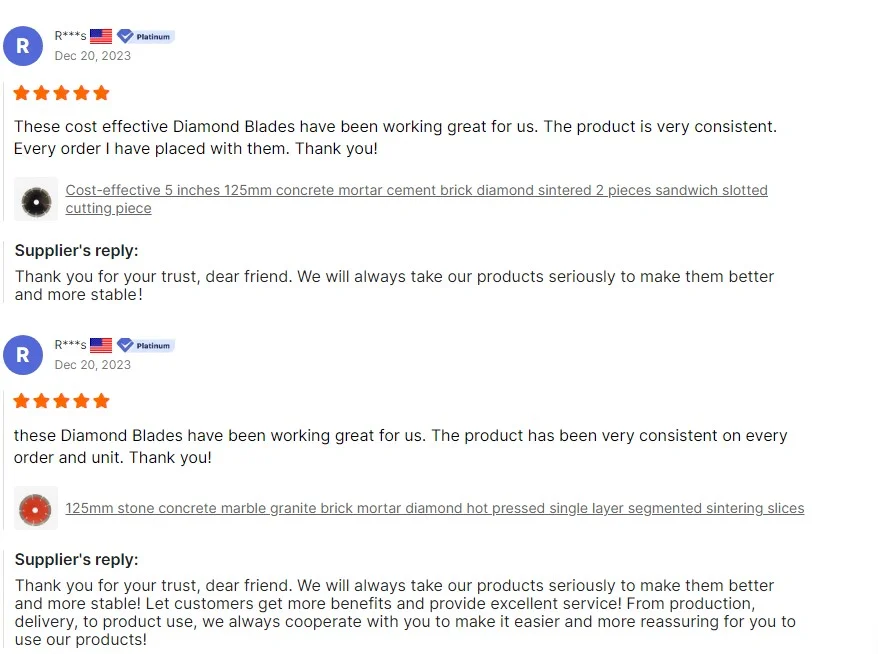The image size is (878, 654).
Task: Click second reviewer's blue R avatar
Action: 23,355
